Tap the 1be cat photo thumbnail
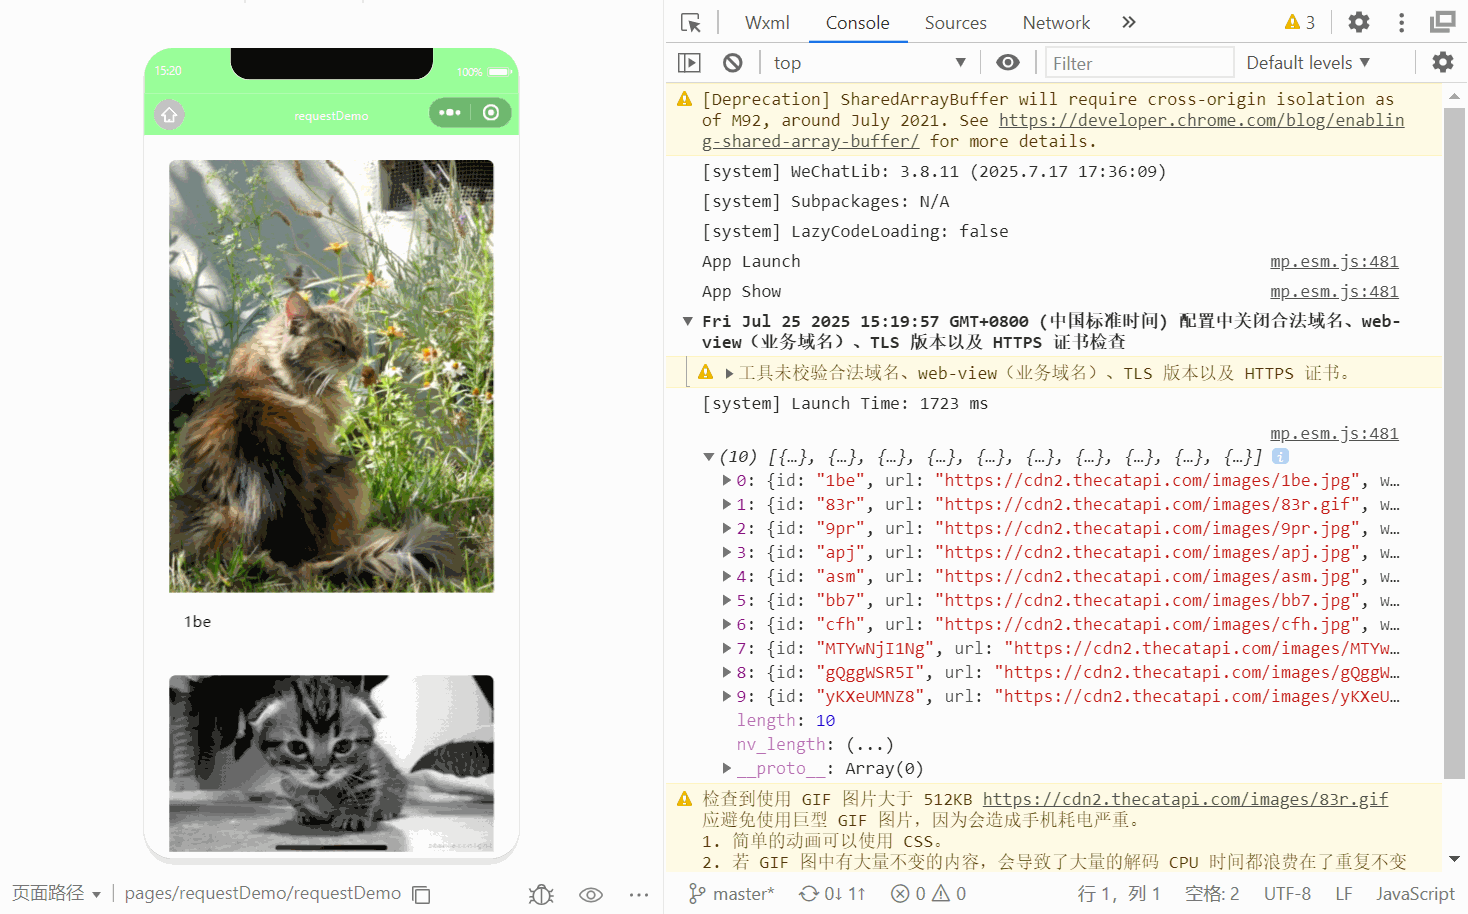 coord(331,376)
